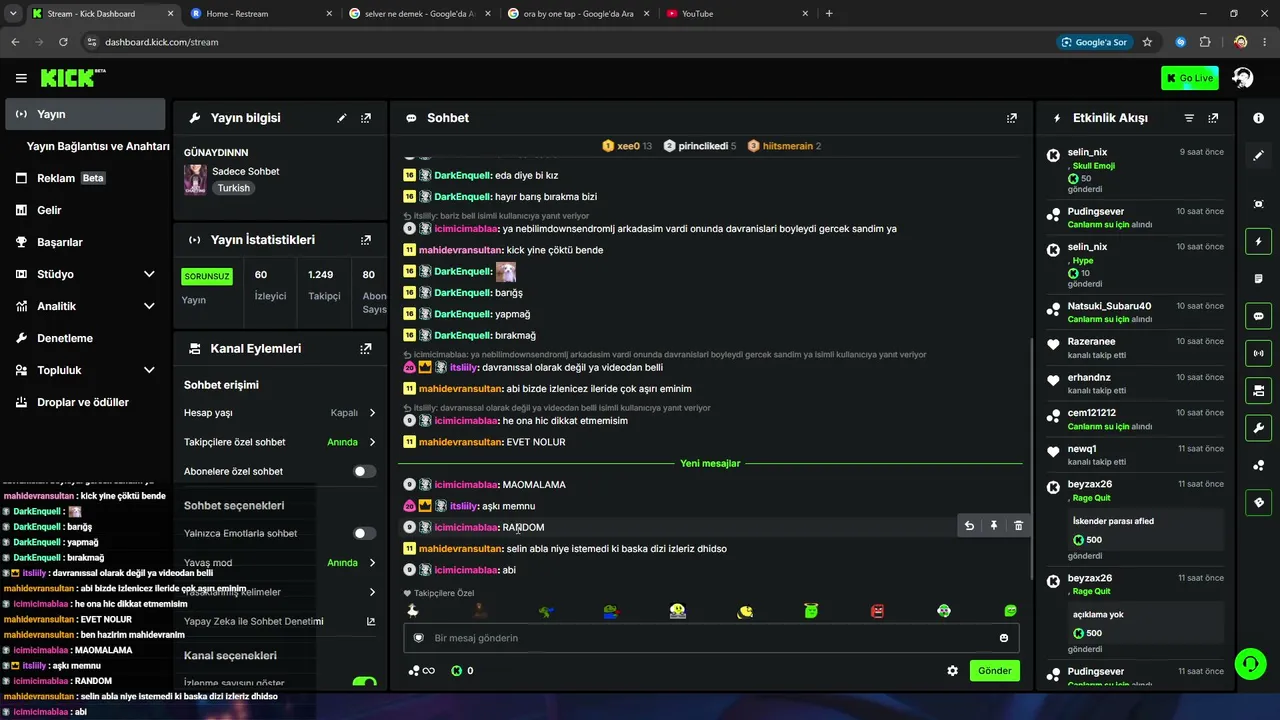Select Yayın in the sidebar
This screenshot has height=720, width=1280.
pos(85,114)
